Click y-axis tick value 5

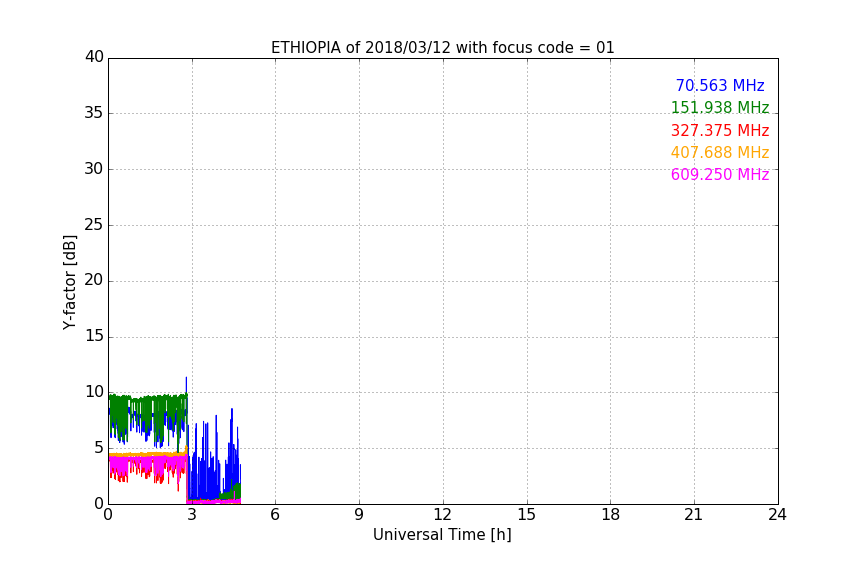tap(99, 448)
